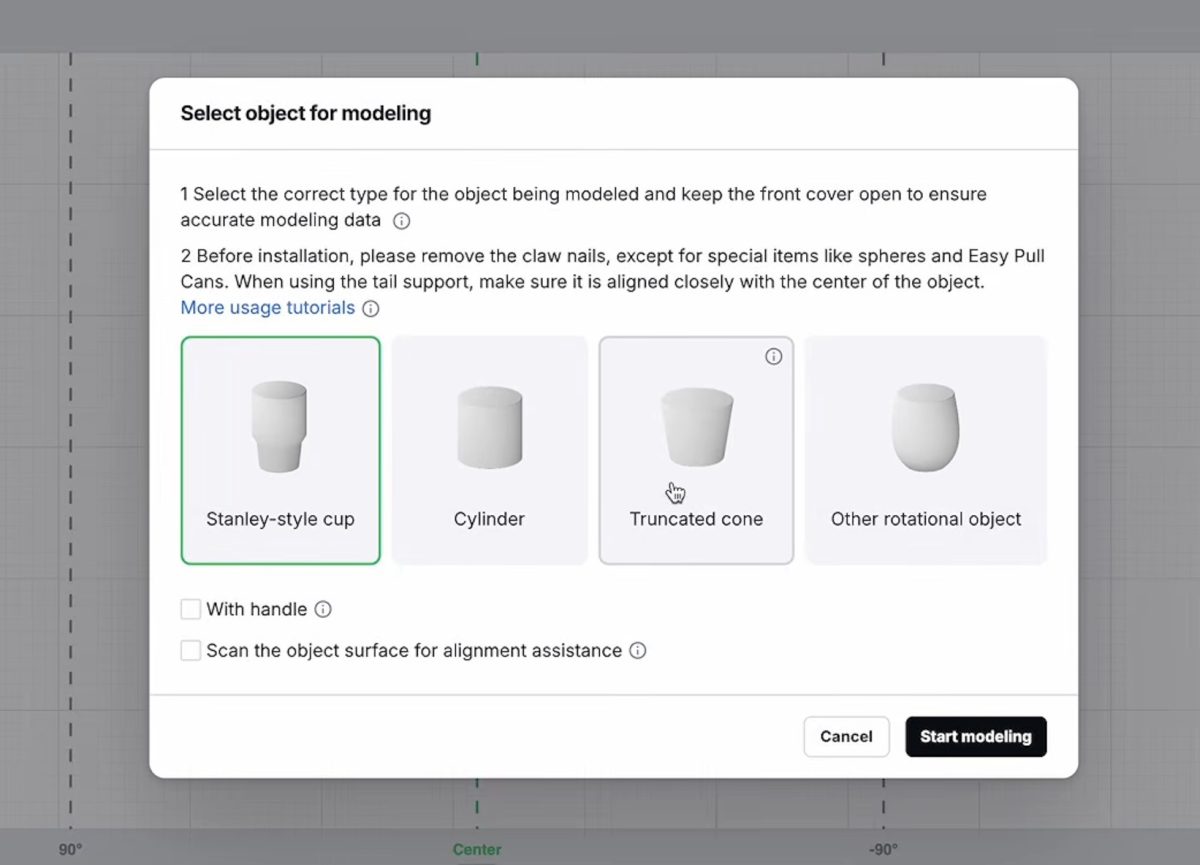Click the -90° angle marker label
The height and width of the screenshot is (865, 1200).
point(882,850)
